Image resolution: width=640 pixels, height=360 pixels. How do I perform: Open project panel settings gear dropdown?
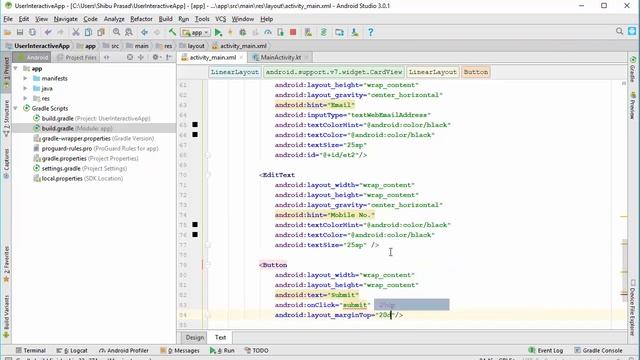pos(156,57)
